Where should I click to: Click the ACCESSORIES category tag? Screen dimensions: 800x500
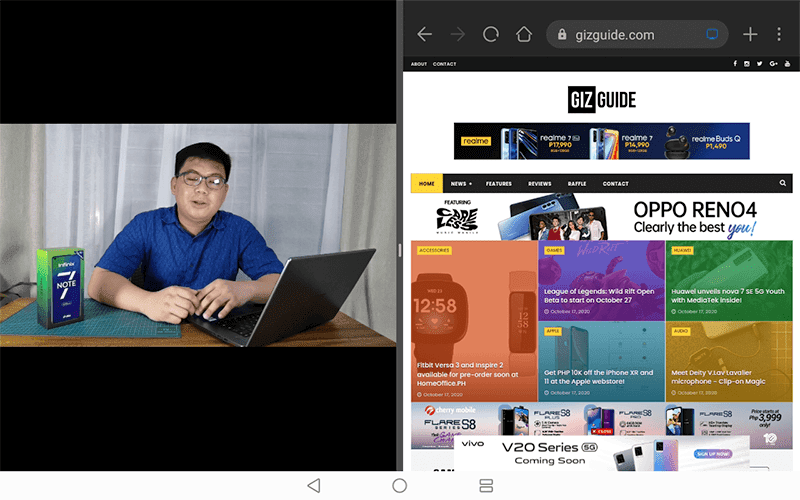point(434,251)
